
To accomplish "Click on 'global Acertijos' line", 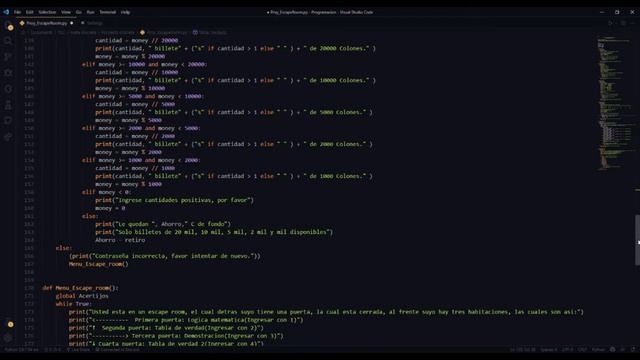I will point(82,296).
